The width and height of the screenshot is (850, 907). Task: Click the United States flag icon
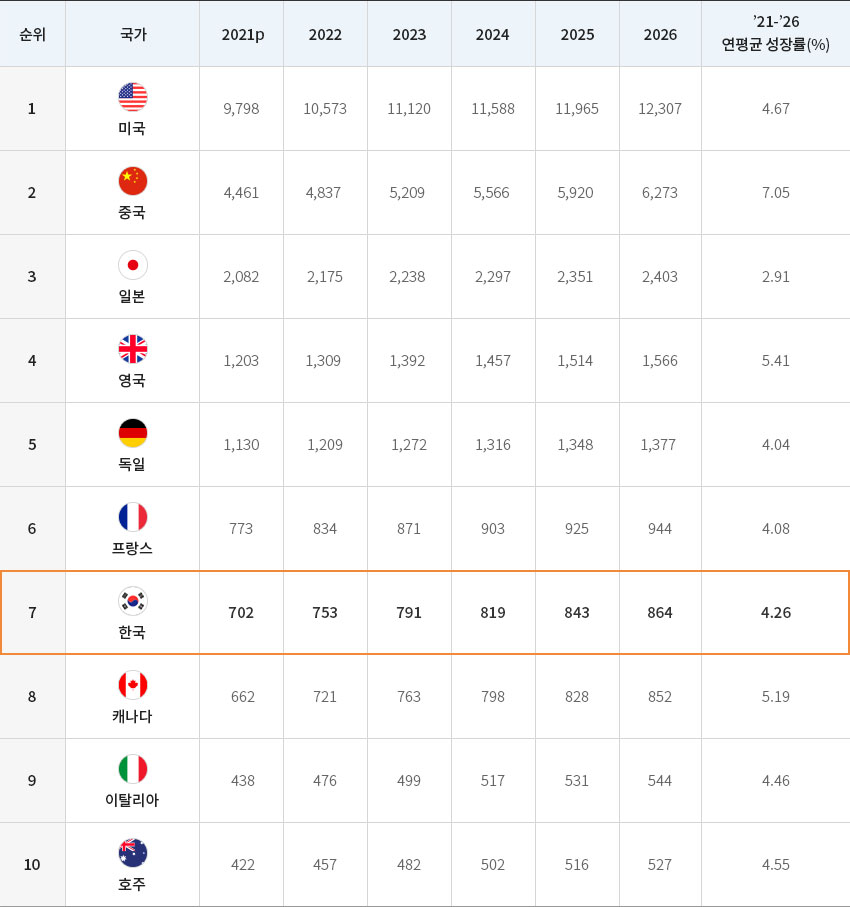tap(132, 97)
